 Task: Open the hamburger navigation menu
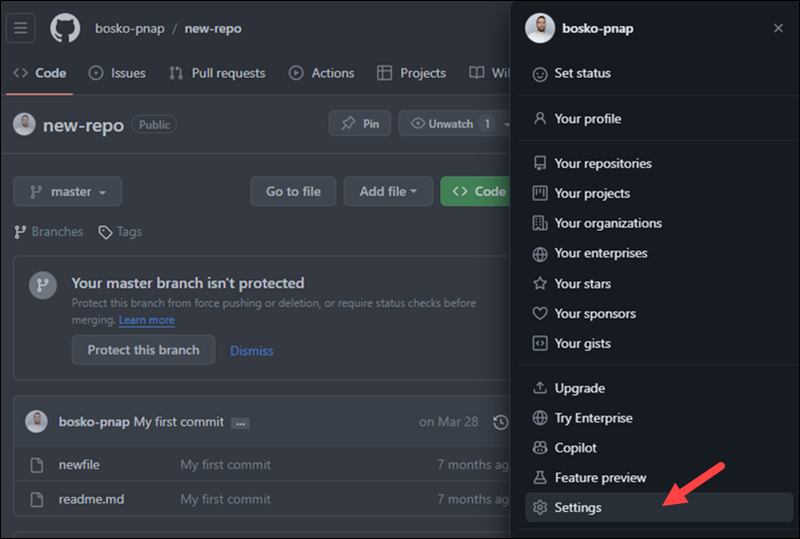(x=20, y=28)
